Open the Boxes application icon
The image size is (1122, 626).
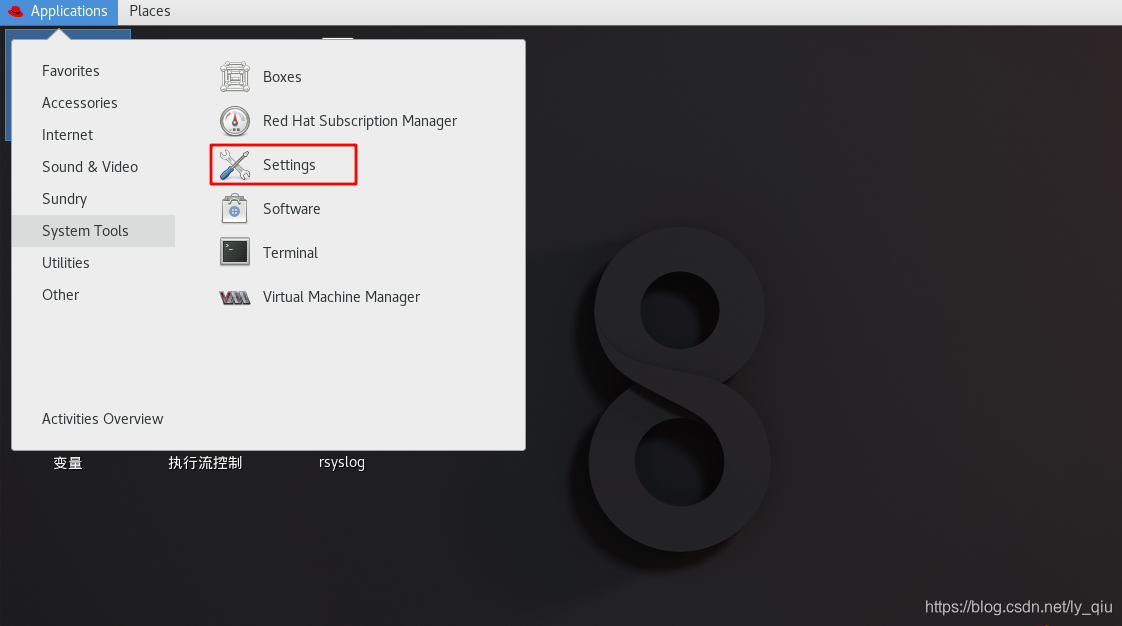235,77
